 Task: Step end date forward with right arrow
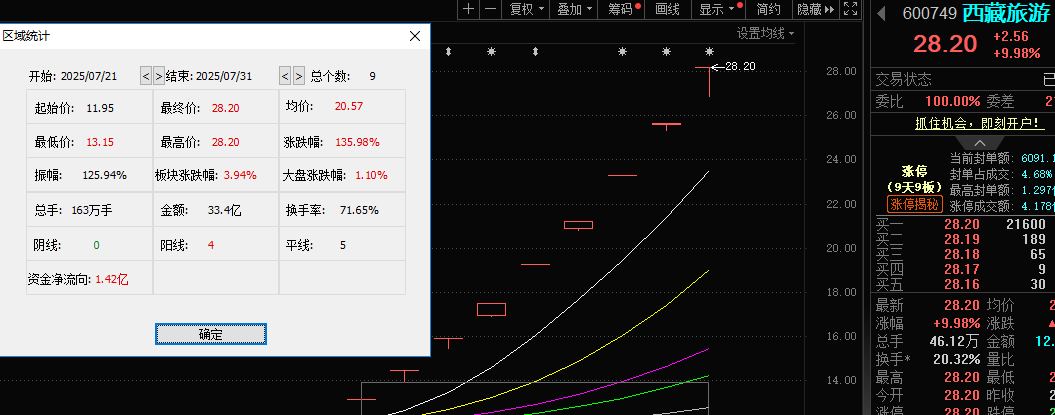[x=298, y=76]
